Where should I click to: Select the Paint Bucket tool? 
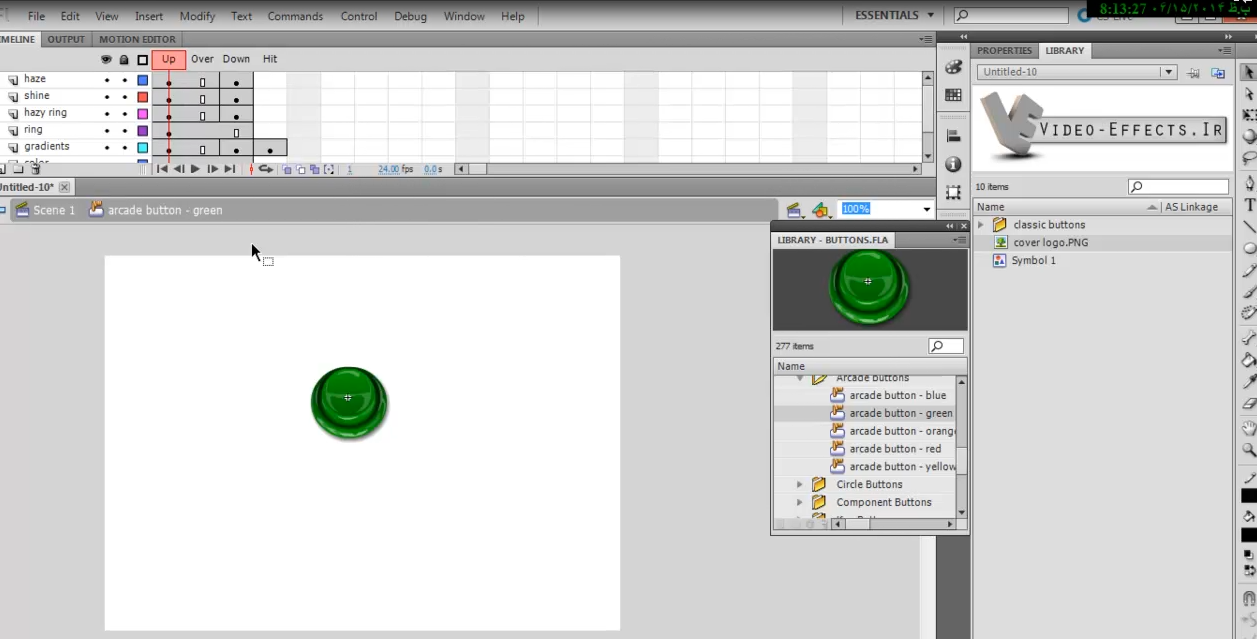1249,360
